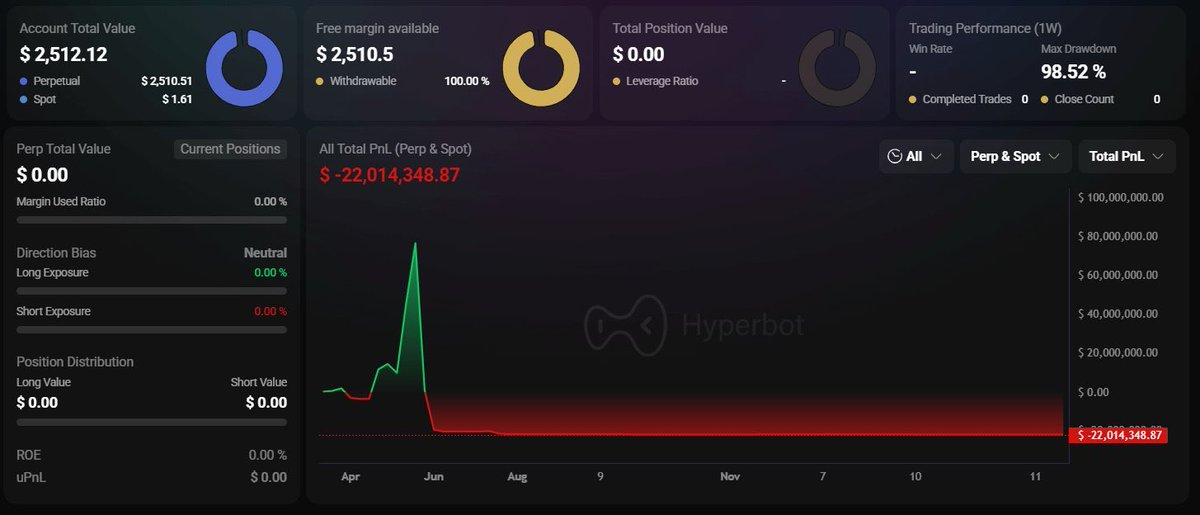Click the Short Value label

259,382
